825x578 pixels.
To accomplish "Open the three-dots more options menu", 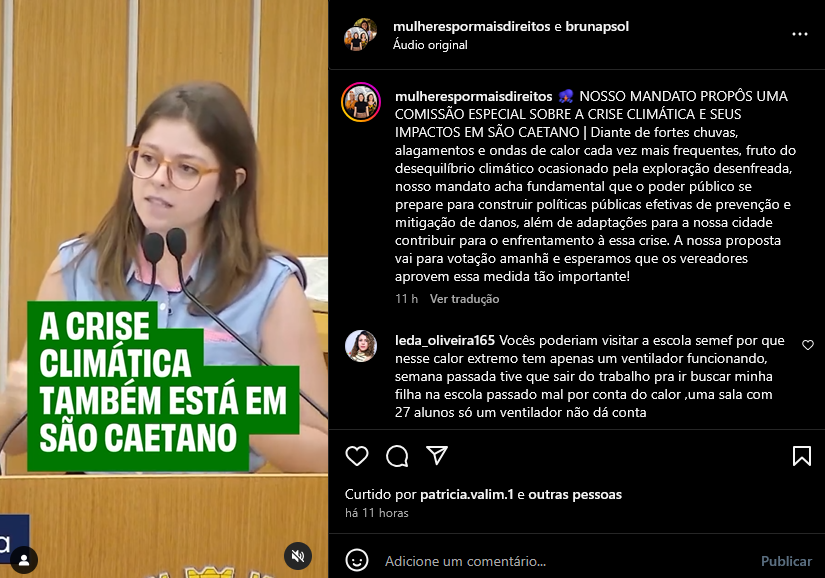I will [x=800, y=34].
